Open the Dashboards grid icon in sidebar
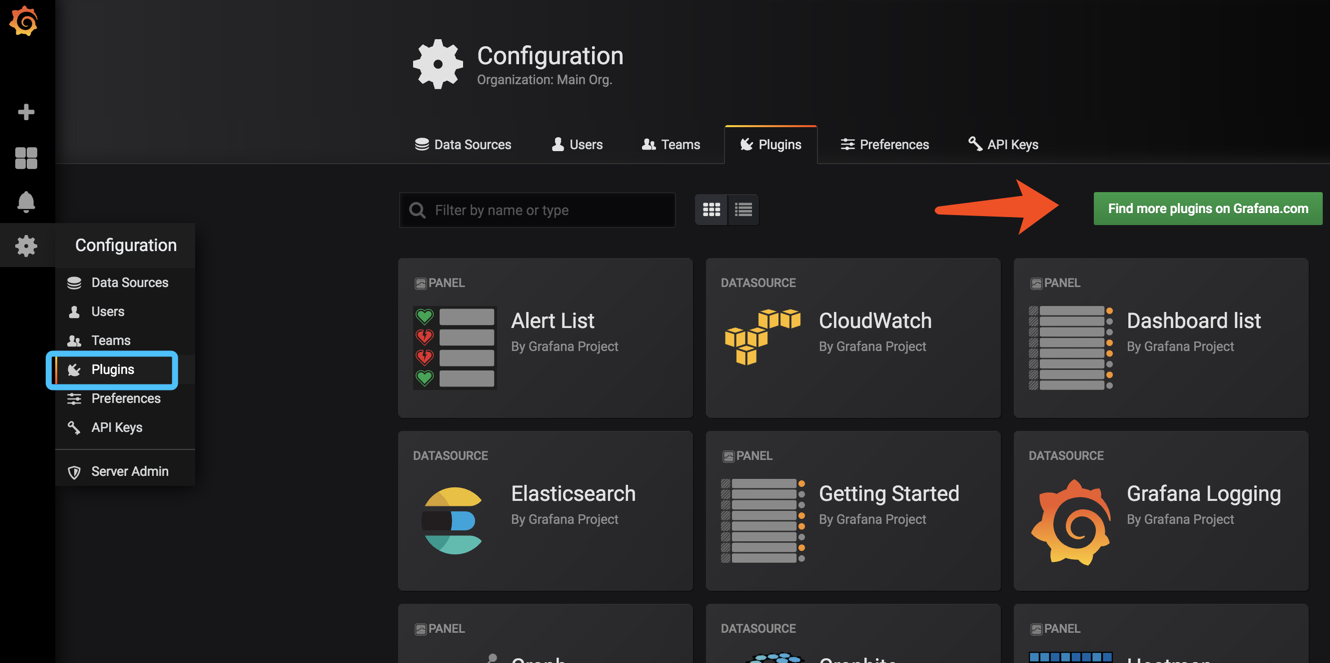The width and height of the screenshot is (1330, 663). [26, 157]
